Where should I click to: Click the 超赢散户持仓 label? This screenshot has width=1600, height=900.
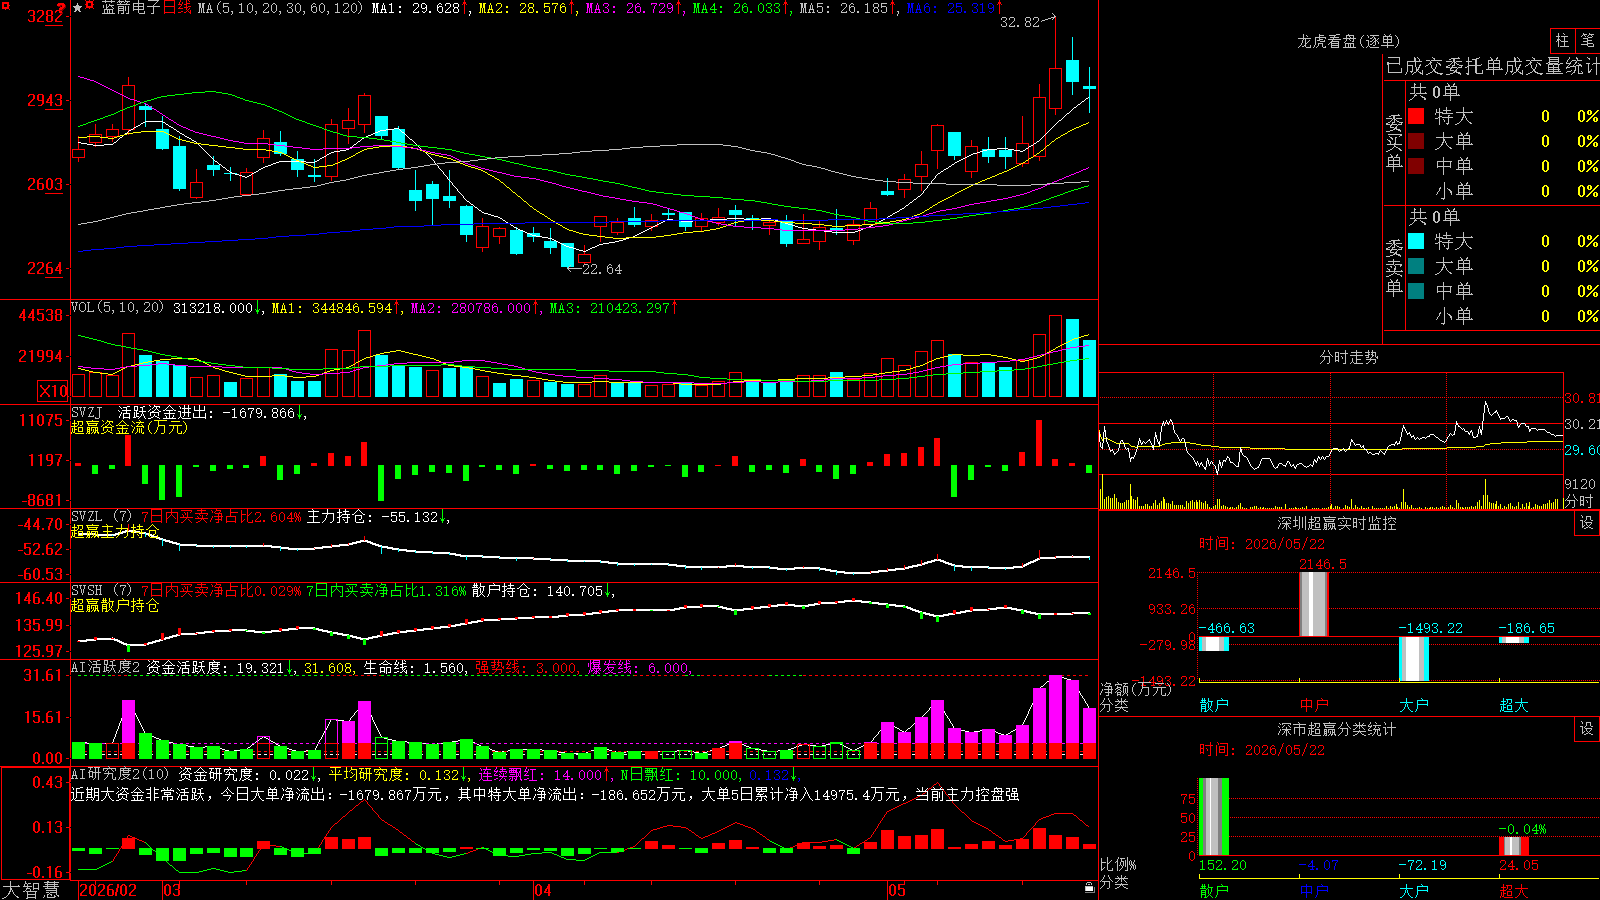115,605
